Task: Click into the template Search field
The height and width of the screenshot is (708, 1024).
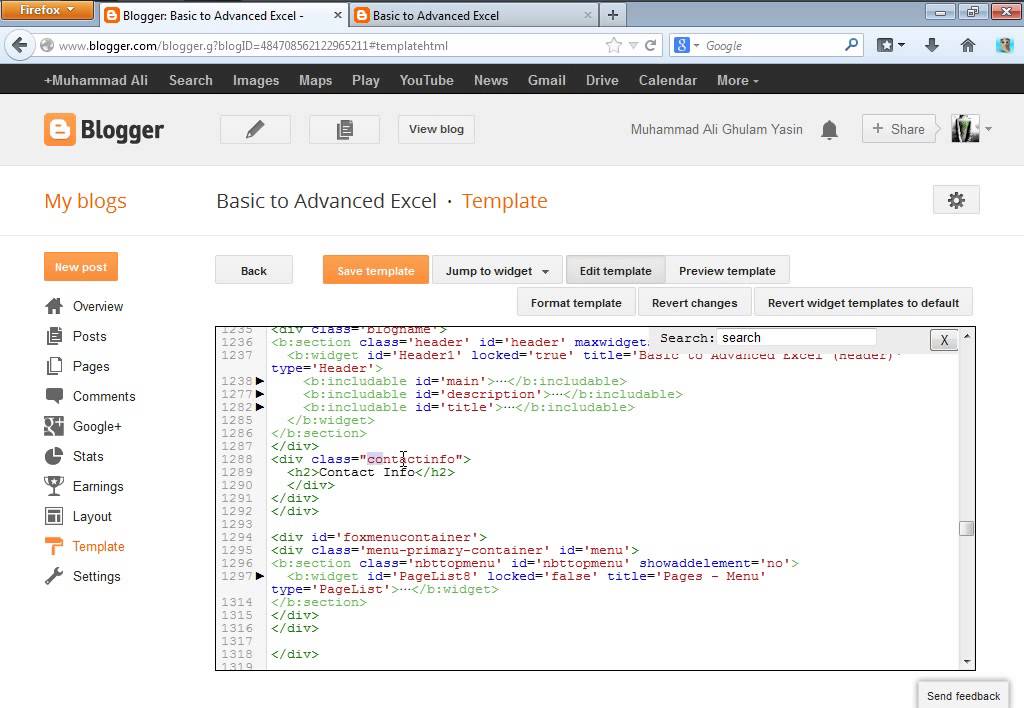Action: pos(796,338)
